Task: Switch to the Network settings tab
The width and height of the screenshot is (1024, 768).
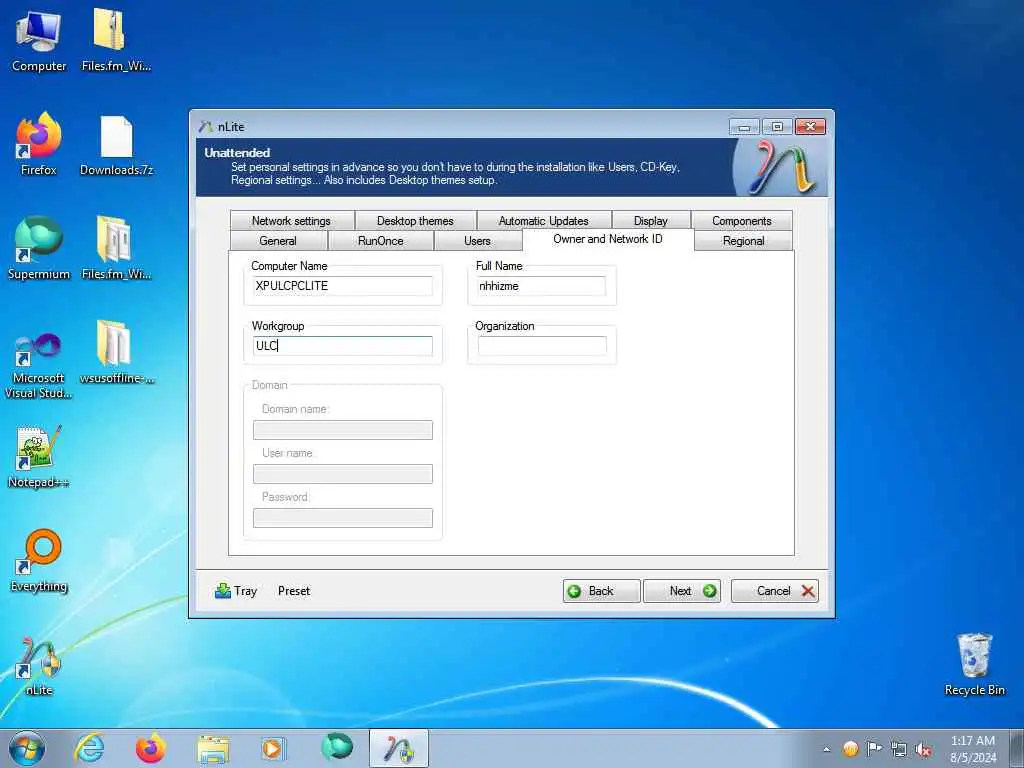Action: pyautogui.click(x=291, y=221)
